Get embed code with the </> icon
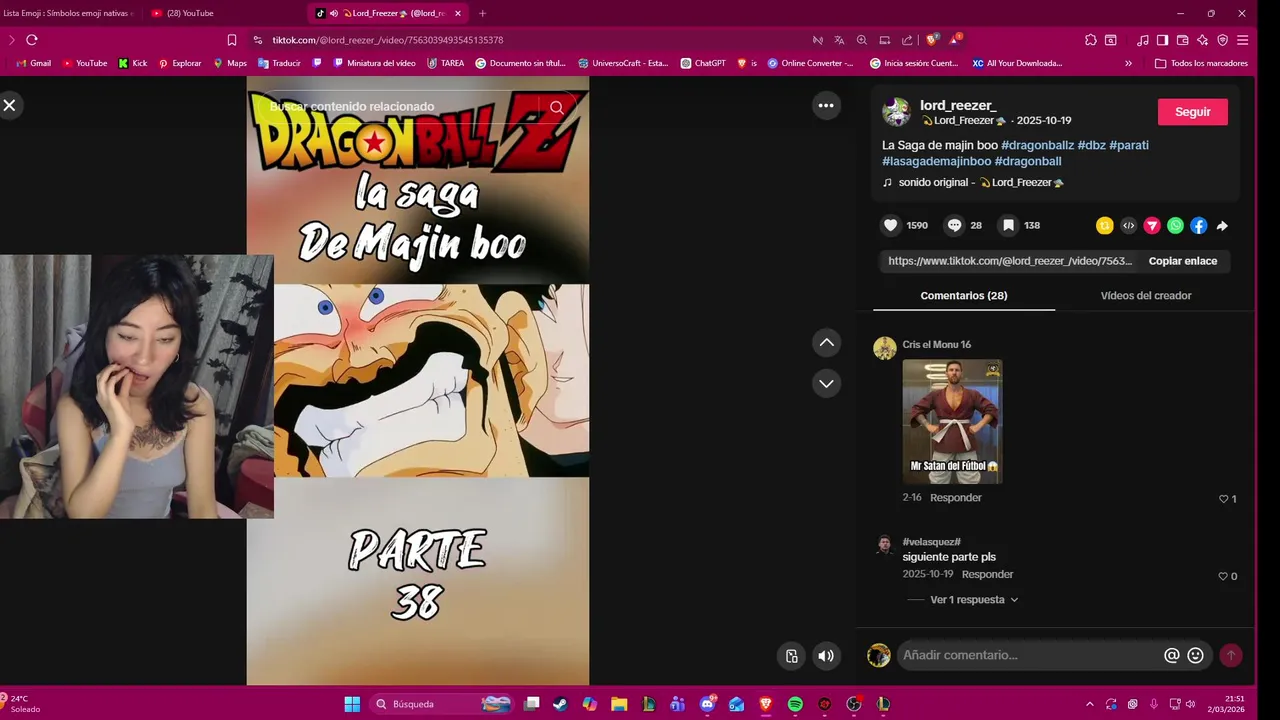 click(x=1129, y=226)
